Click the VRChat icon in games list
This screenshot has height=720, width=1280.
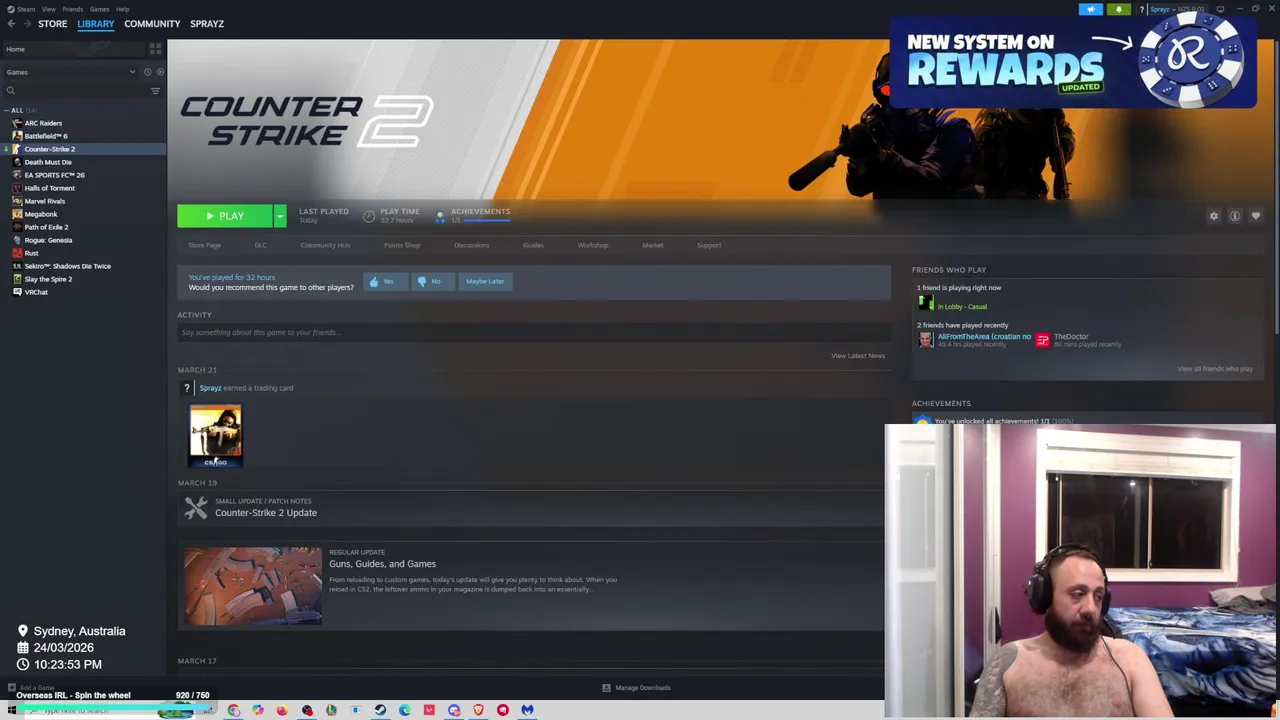pyautogui.click(x=17, y=292)
